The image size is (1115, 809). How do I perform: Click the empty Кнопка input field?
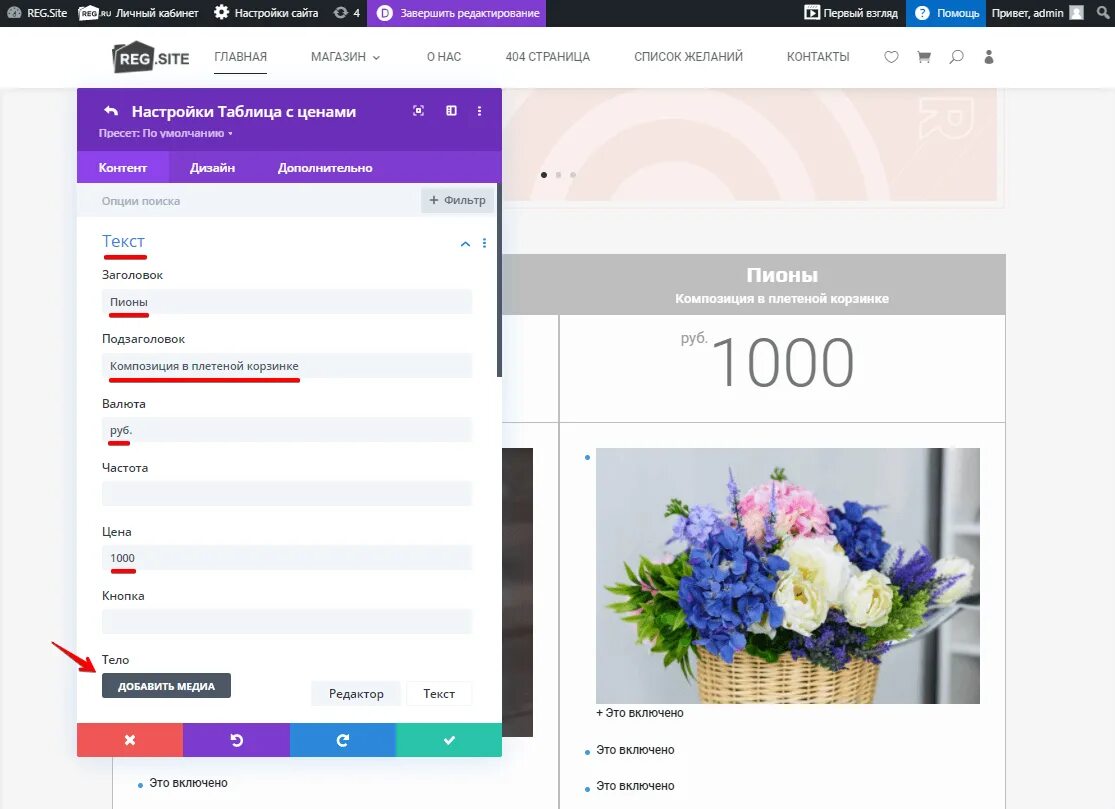(287, 622)
